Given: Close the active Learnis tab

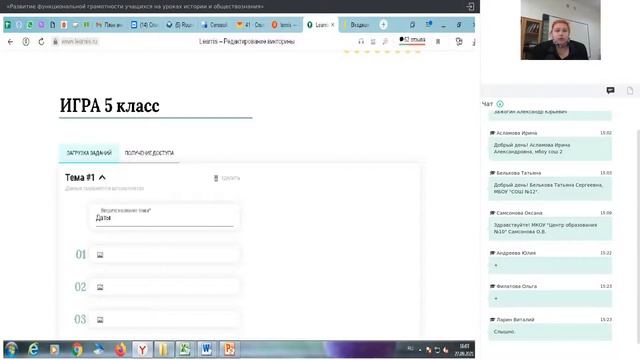Looking at the screenshot, I should tap(333, 25).
